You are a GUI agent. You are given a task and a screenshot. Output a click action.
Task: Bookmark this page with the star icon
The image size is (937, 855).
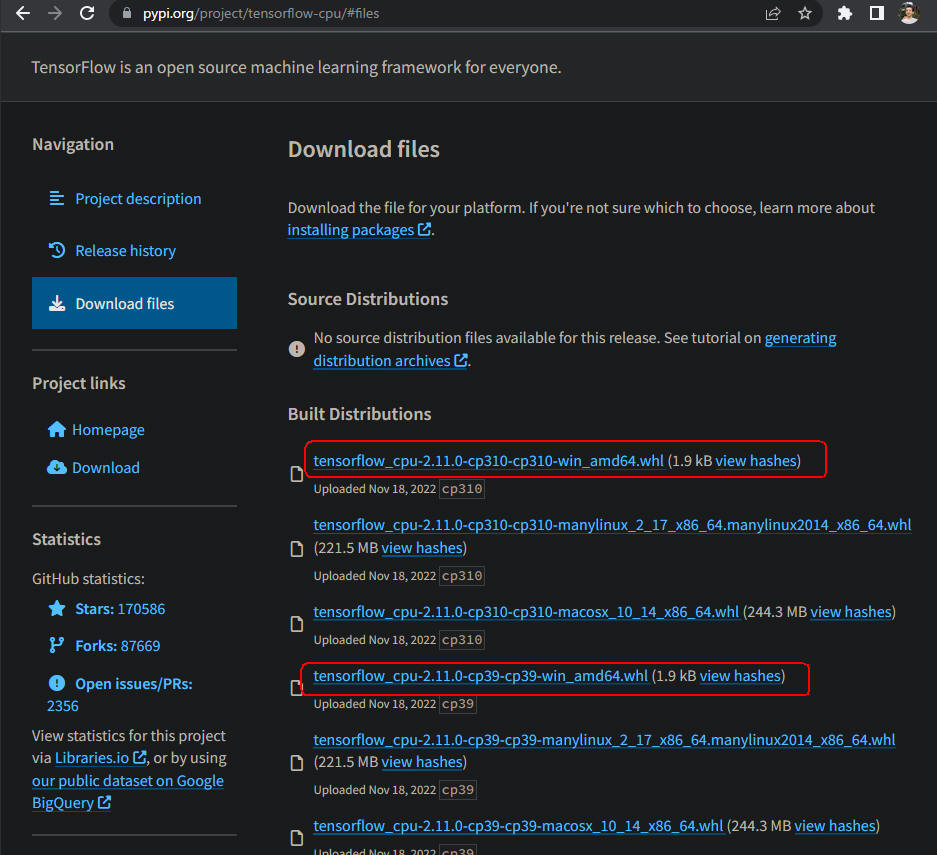coord(805,13)
